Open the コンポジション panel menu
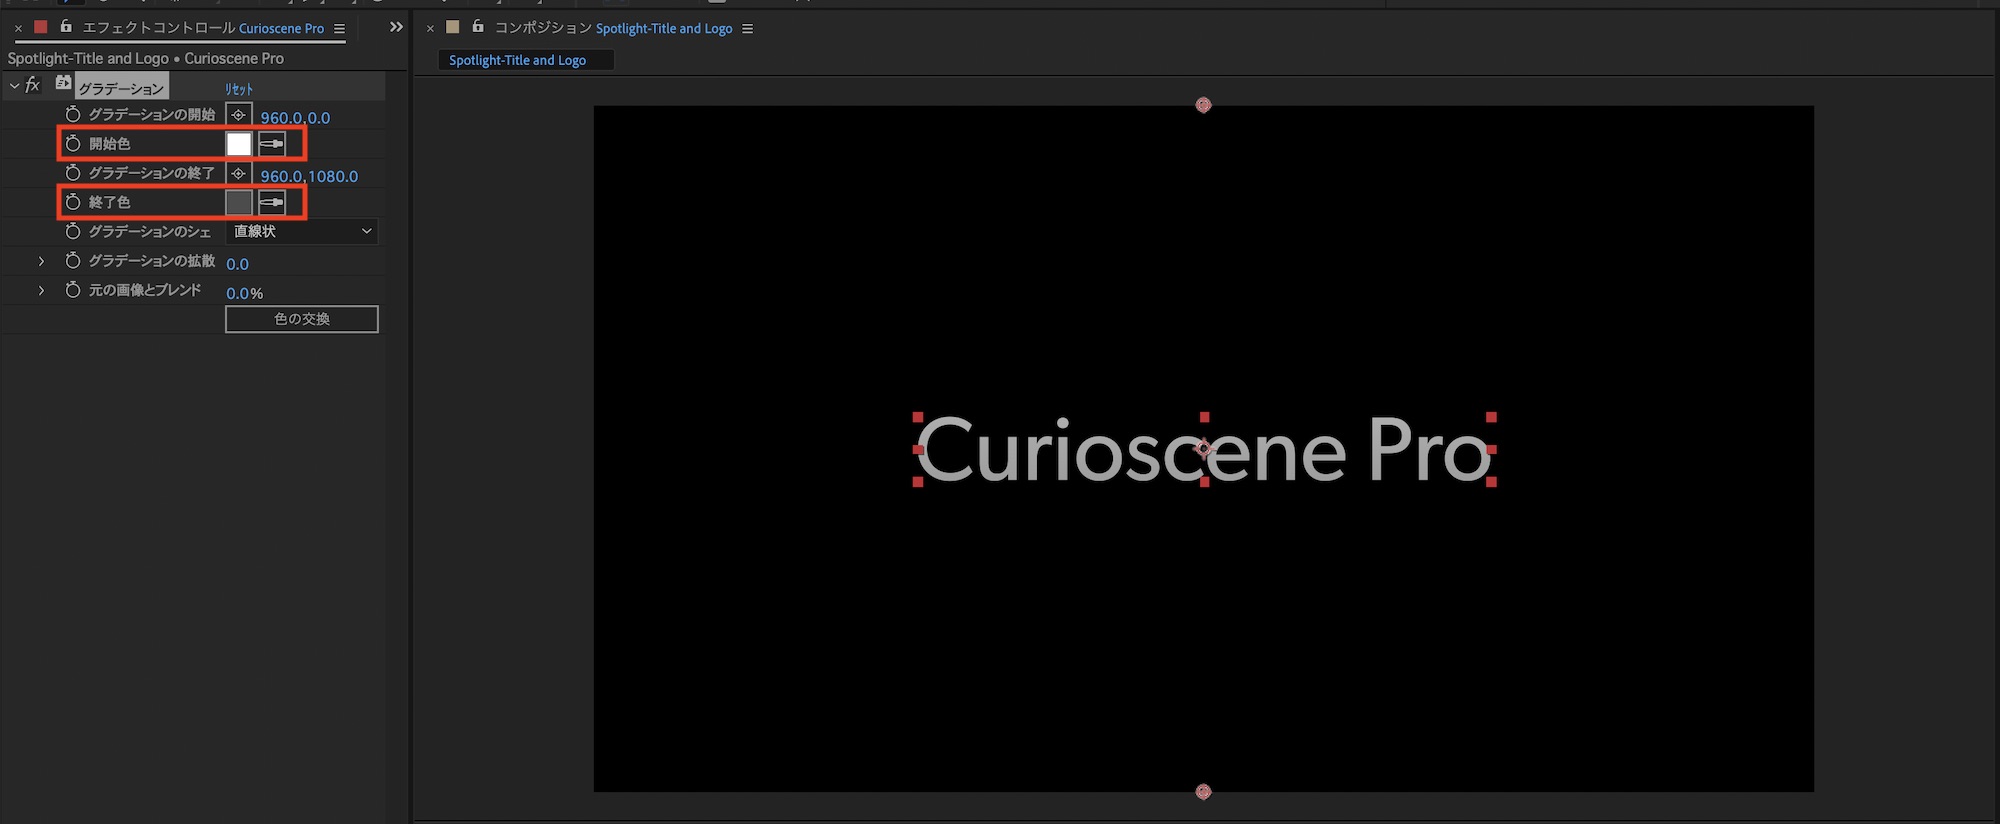The width and height of the screenshot is (2000, 824). (747, 29)
